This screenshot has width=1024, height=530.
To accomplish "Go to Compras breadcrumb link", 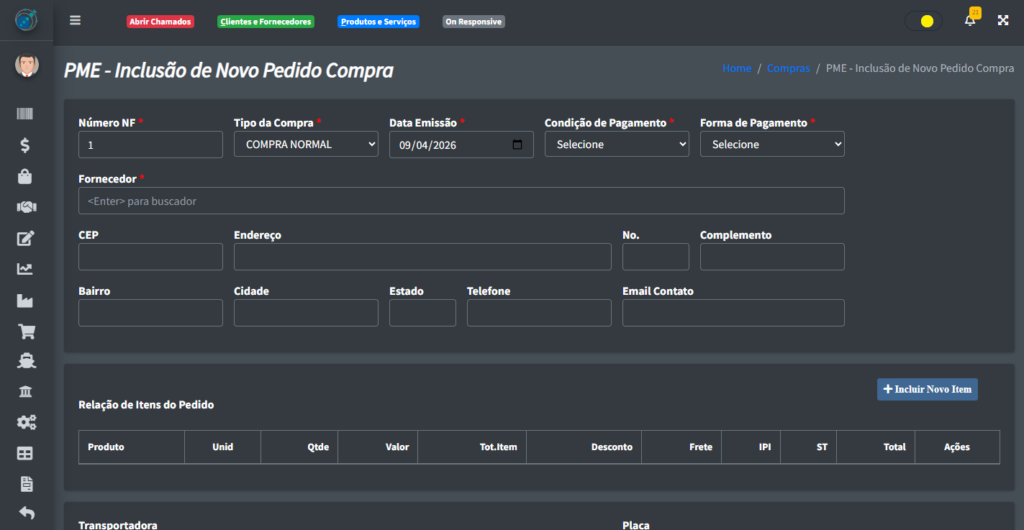I will (x=788, y=68).
